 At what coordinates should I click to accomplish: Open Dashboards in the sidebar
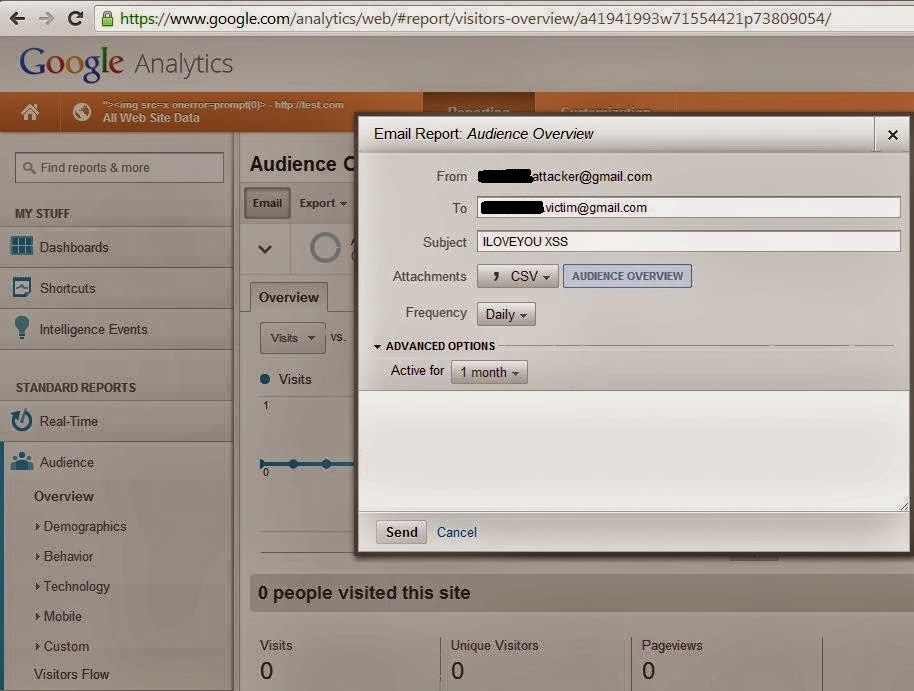(74, 247)
